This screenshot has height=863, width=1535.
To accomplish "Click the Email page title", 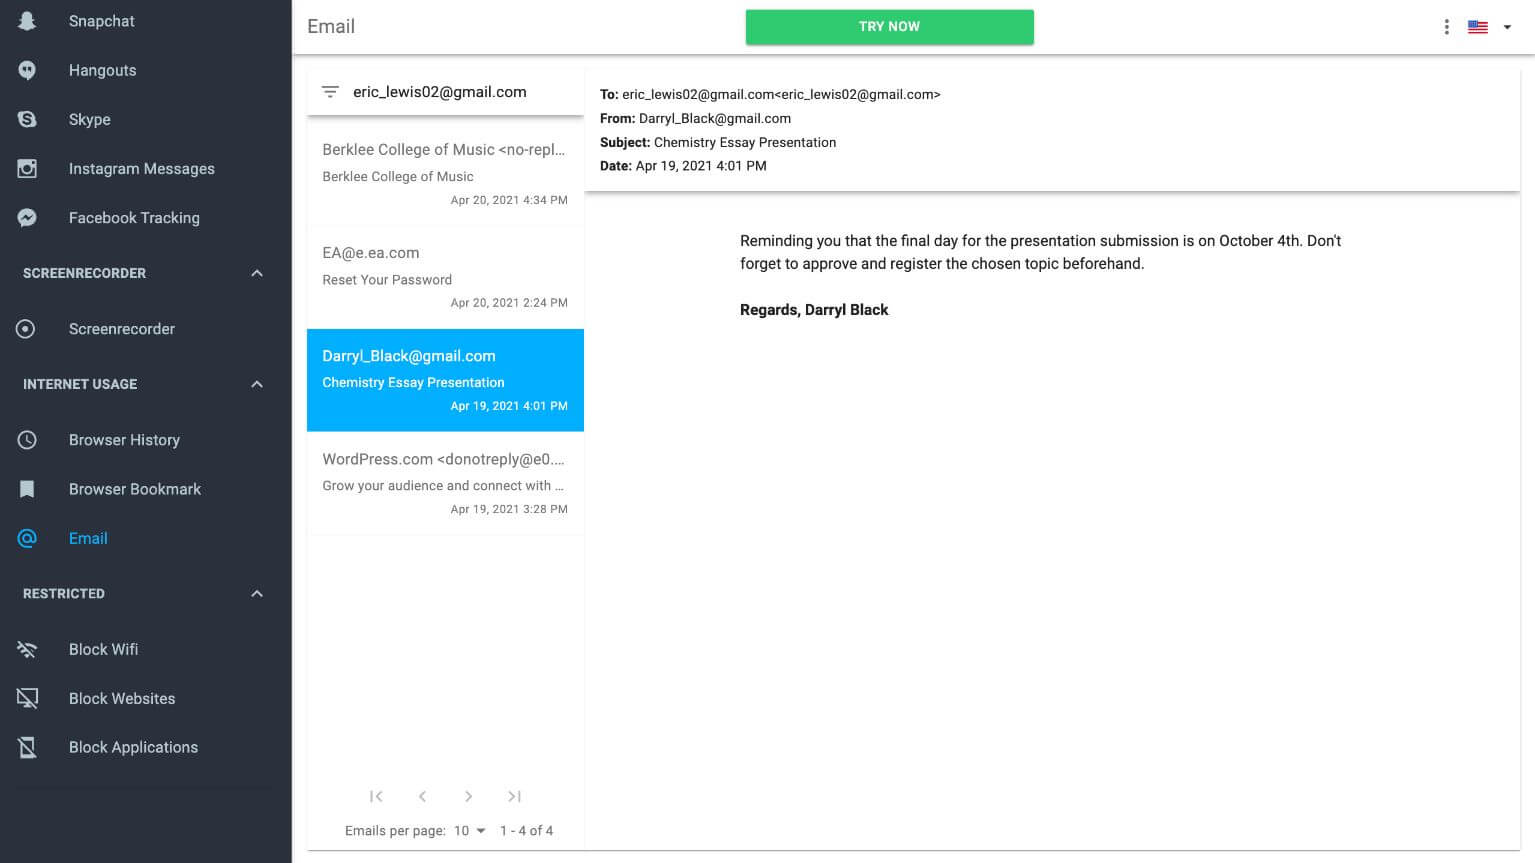I will click(x=331, y=27).
